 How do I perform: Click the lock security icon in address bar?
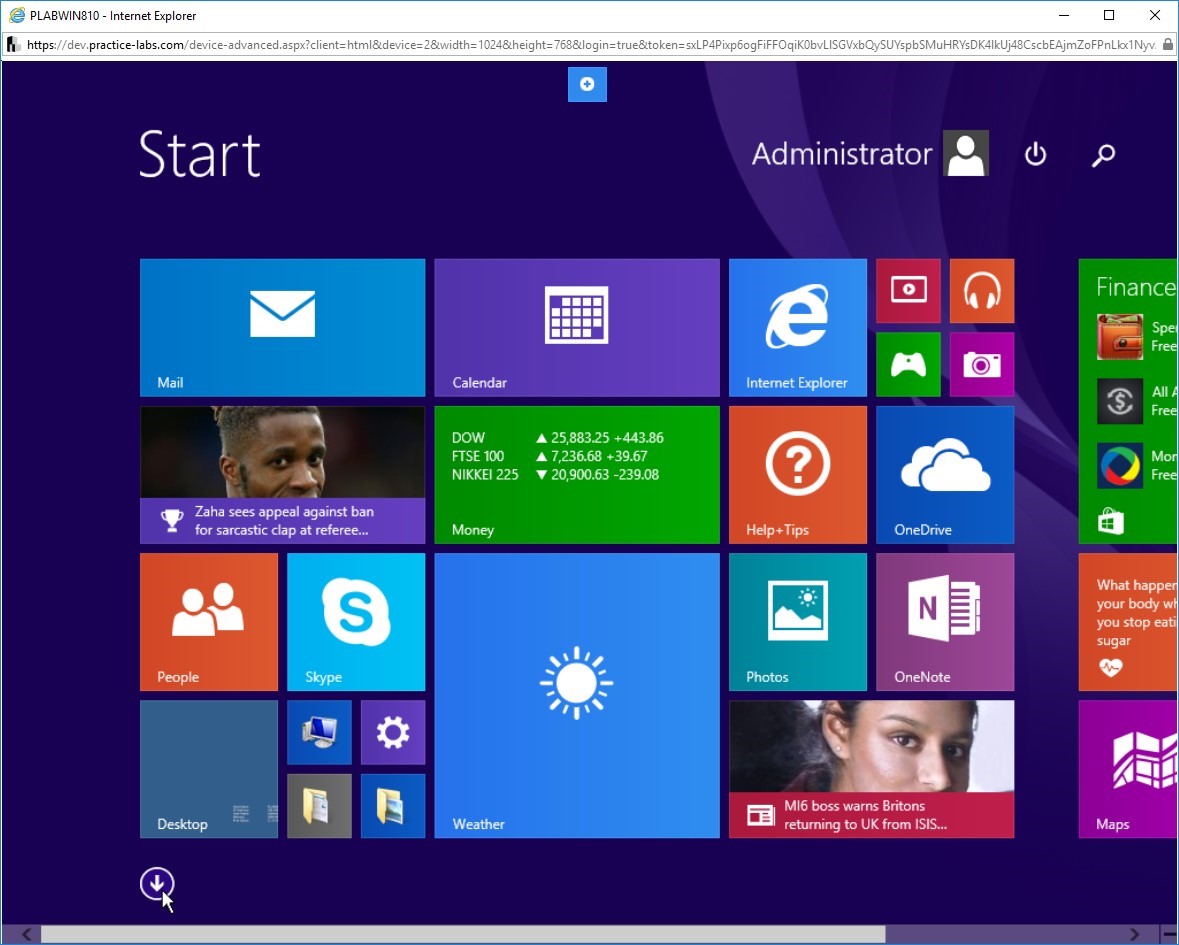click(1168, 45)
